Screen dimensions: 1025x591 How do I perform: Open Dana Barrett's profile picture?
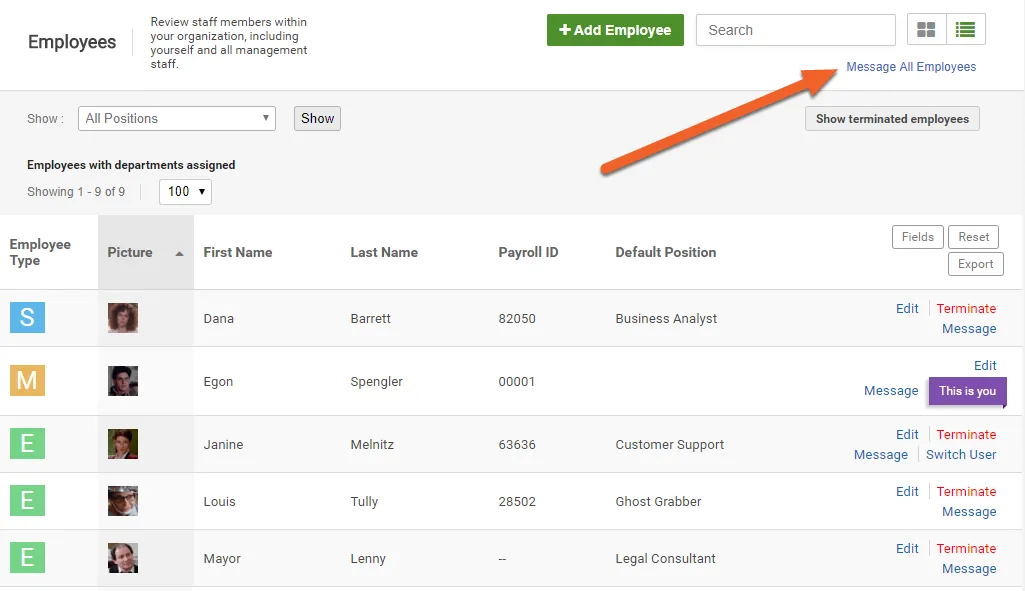[123, 318]
